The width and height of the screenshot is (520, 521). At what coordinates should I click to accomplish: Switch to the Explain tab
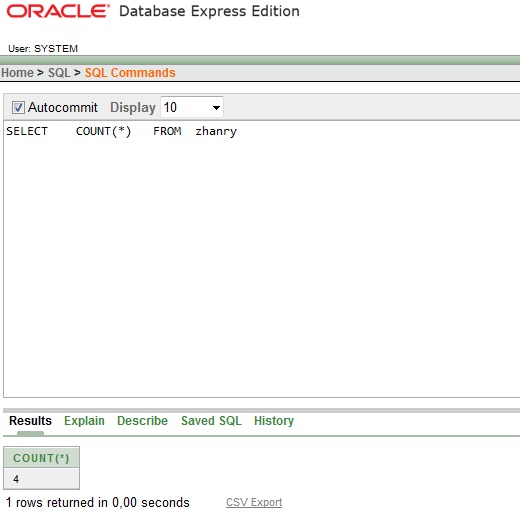[x=84, y=421]
